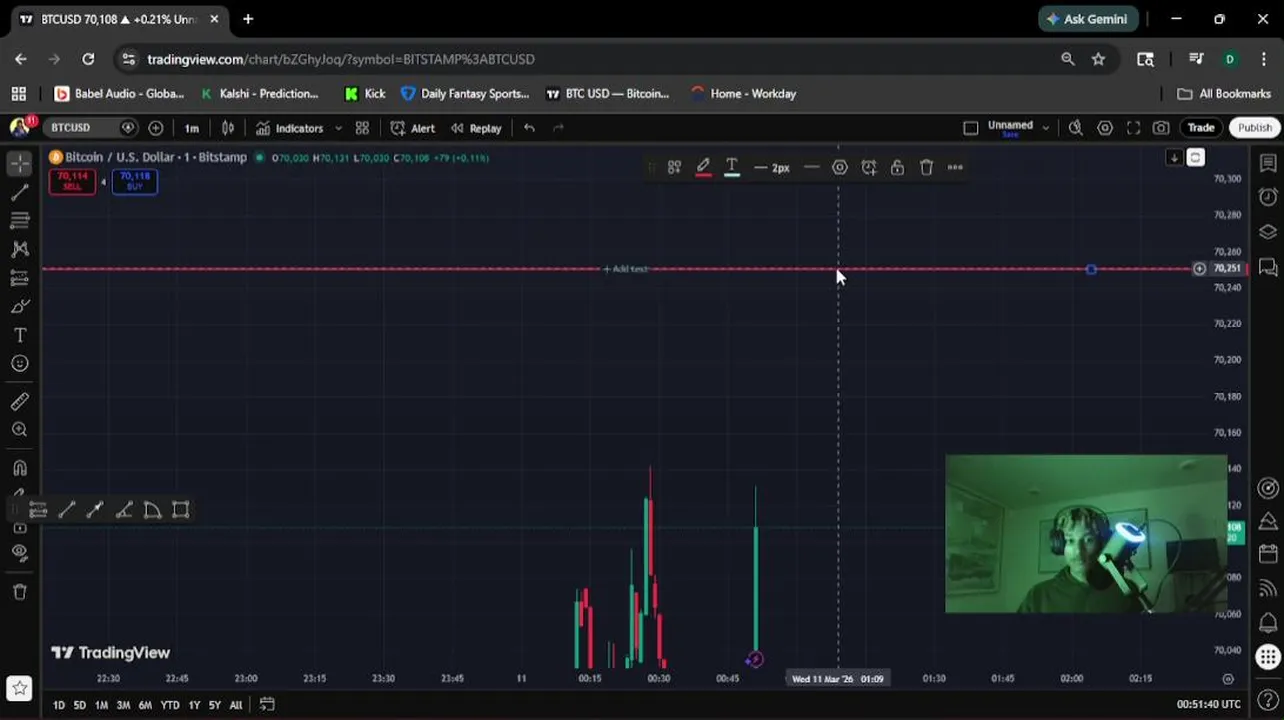Open the forecasting and measurement tools
Image resolution: width=1284 pixels, height=720 pixels.
(20, 277)
